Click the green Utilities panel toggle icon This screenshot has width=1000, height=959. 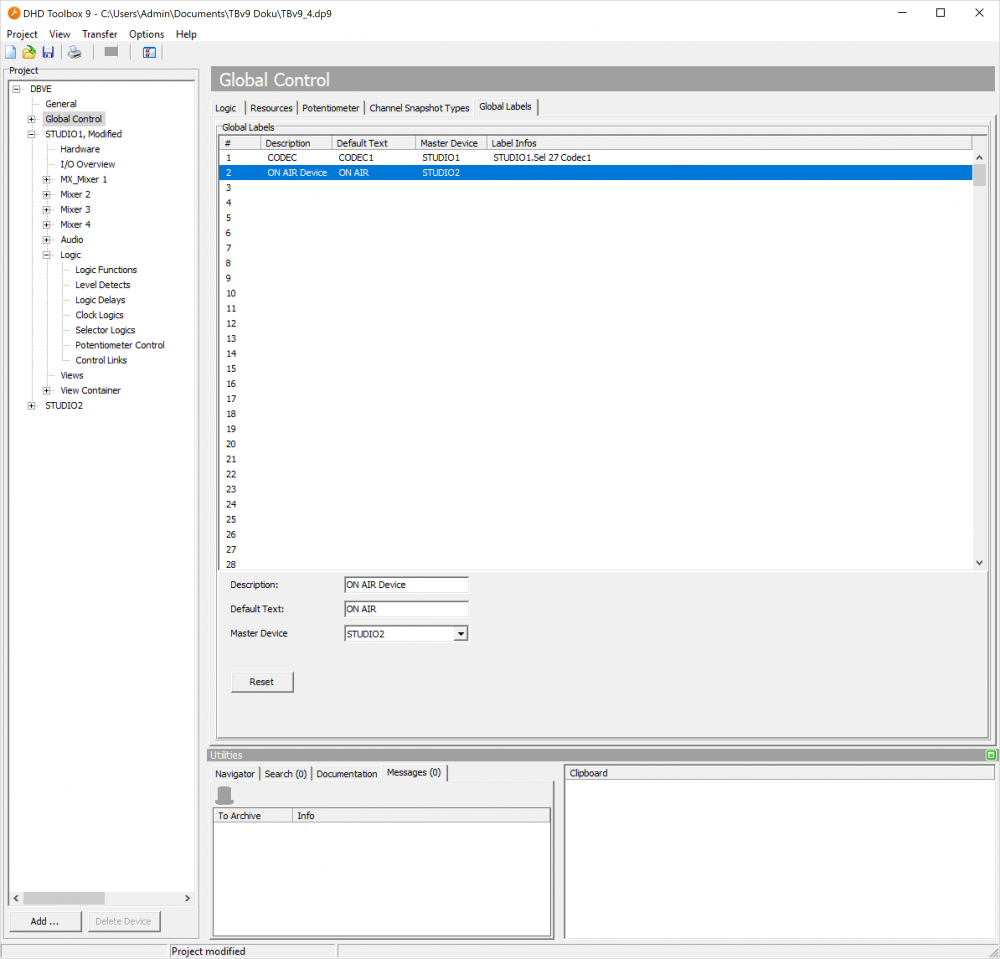click(990, 755)
